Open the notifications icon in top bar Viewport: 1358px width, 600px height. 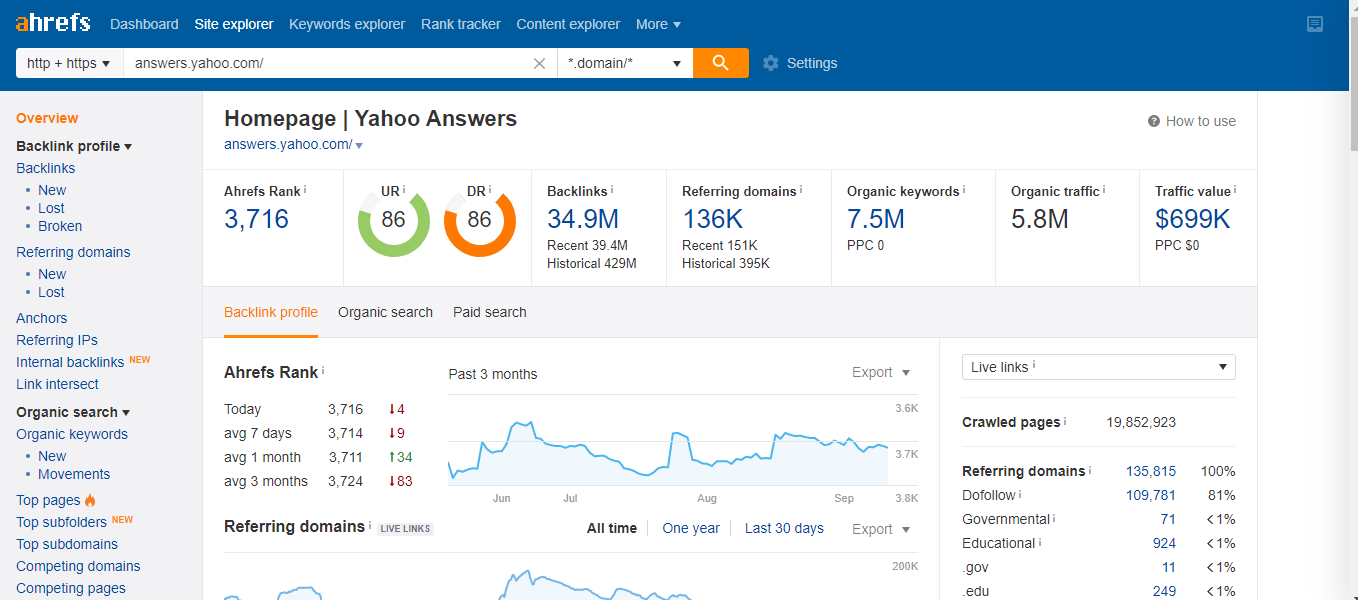[x=1315, y=24]
